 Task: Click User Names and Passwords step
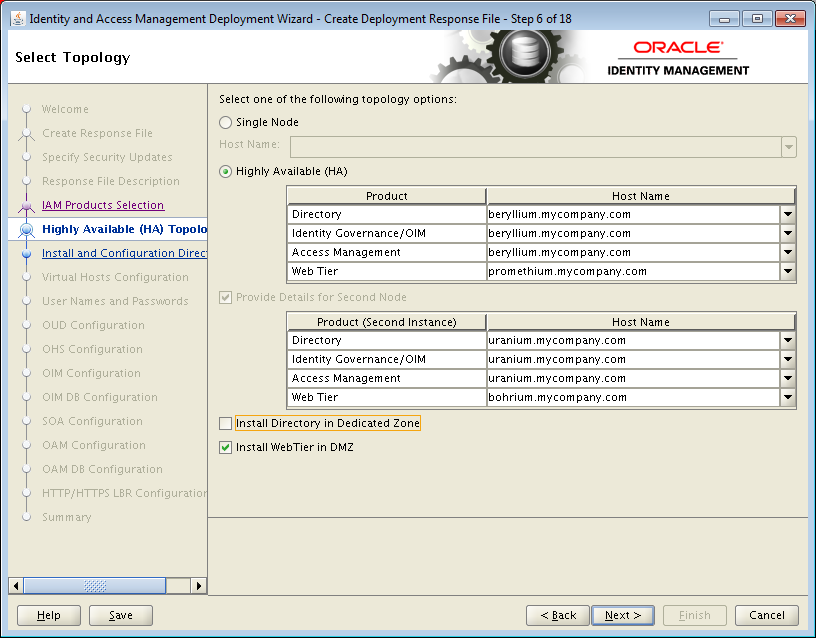coord(115,301)
